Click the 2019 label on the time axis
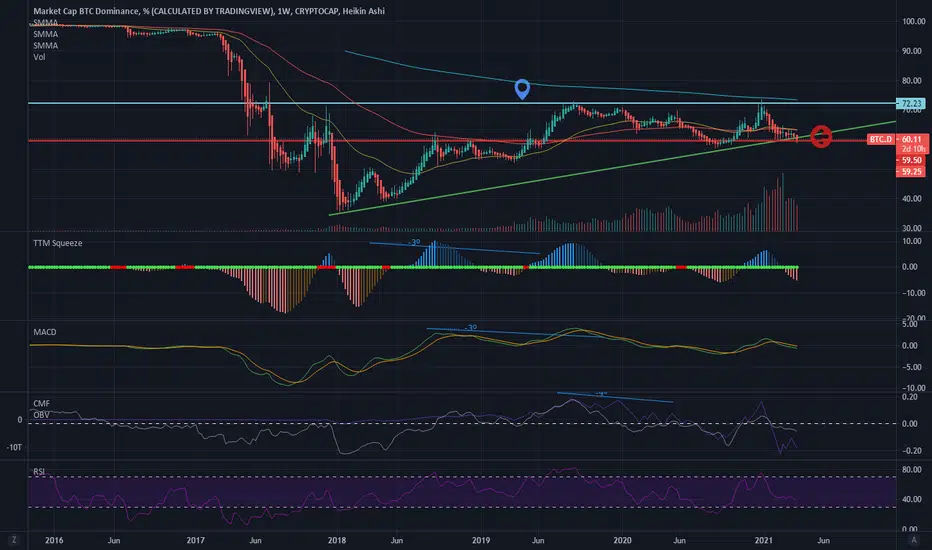 click(x=481, y=540)
